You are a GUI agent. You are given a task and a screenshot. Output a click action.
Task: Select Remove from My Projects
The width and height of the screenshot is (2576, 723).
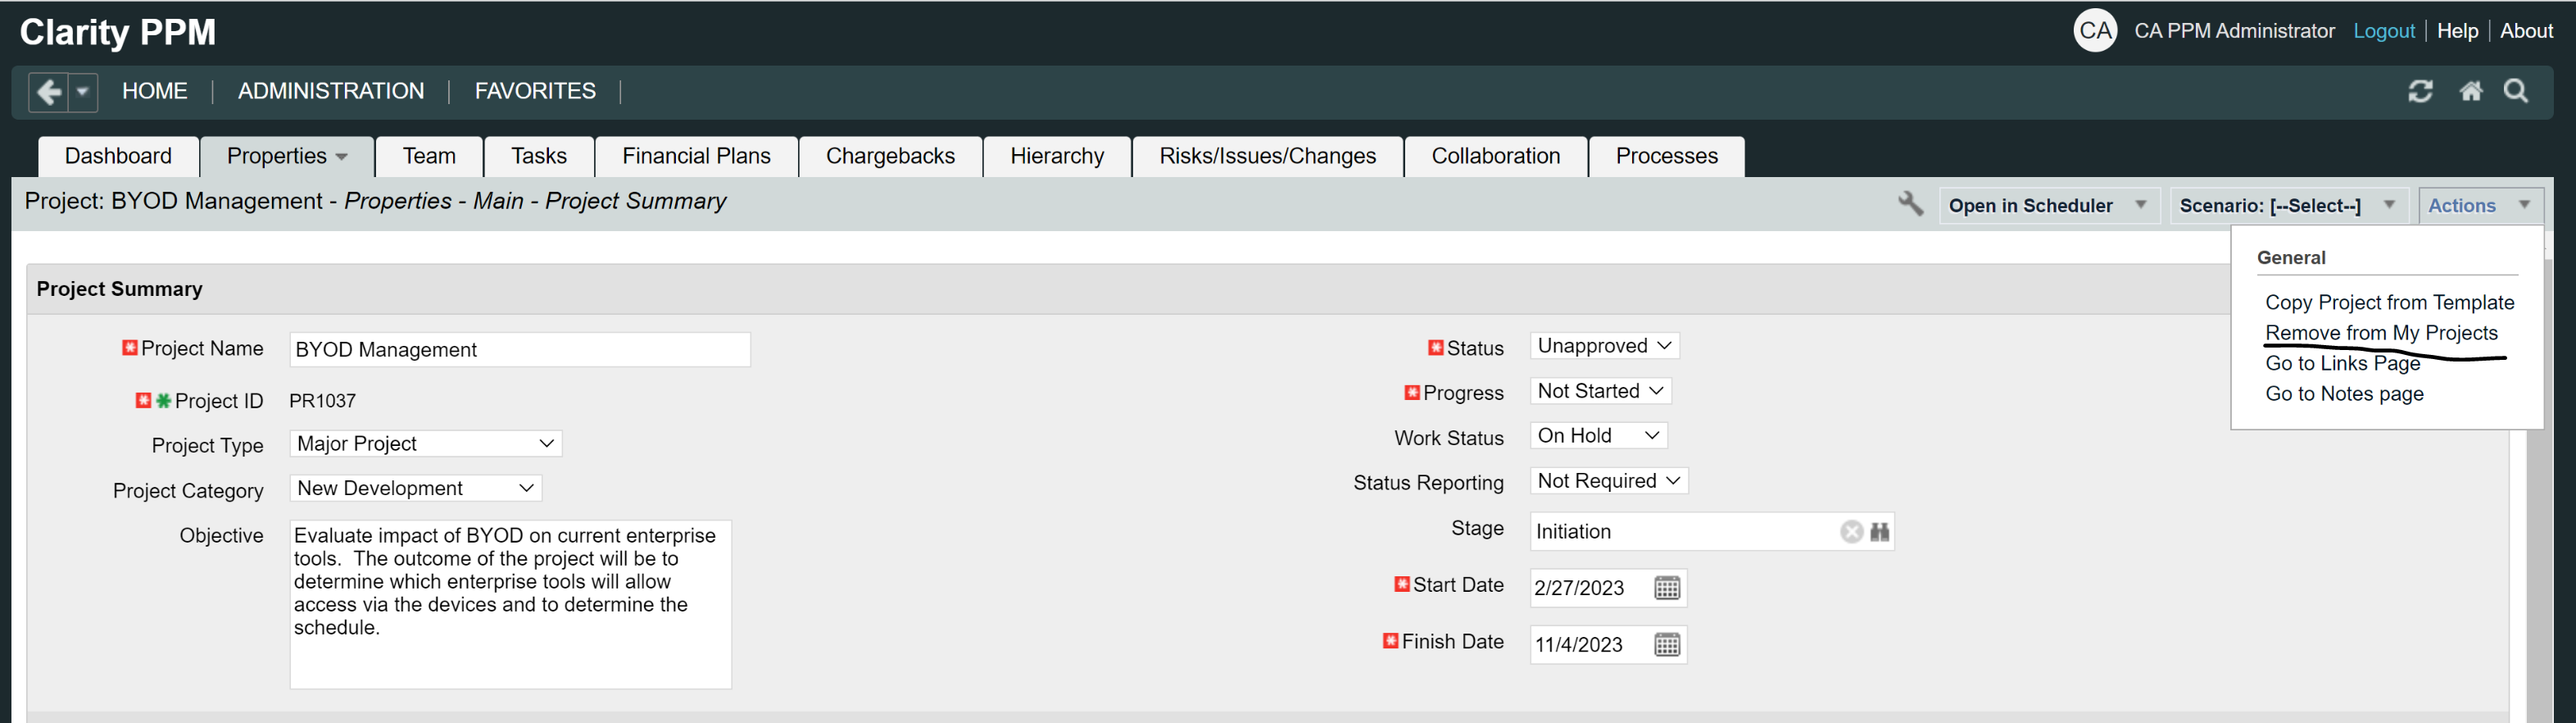coord(2381,333)
